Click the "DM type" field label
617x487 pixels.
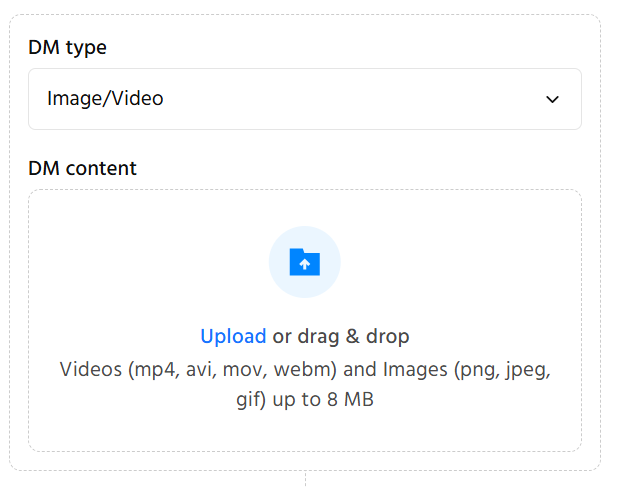tap(67, 47)
